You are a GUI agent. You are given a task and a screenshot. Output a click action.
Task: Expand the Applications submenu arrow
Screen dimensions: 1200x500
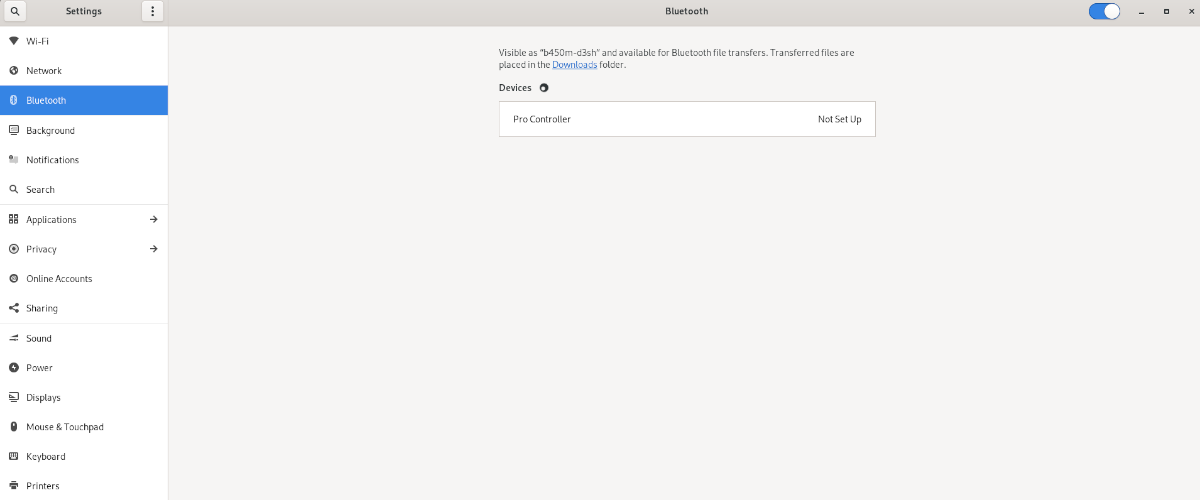click(x=154, y=219)
